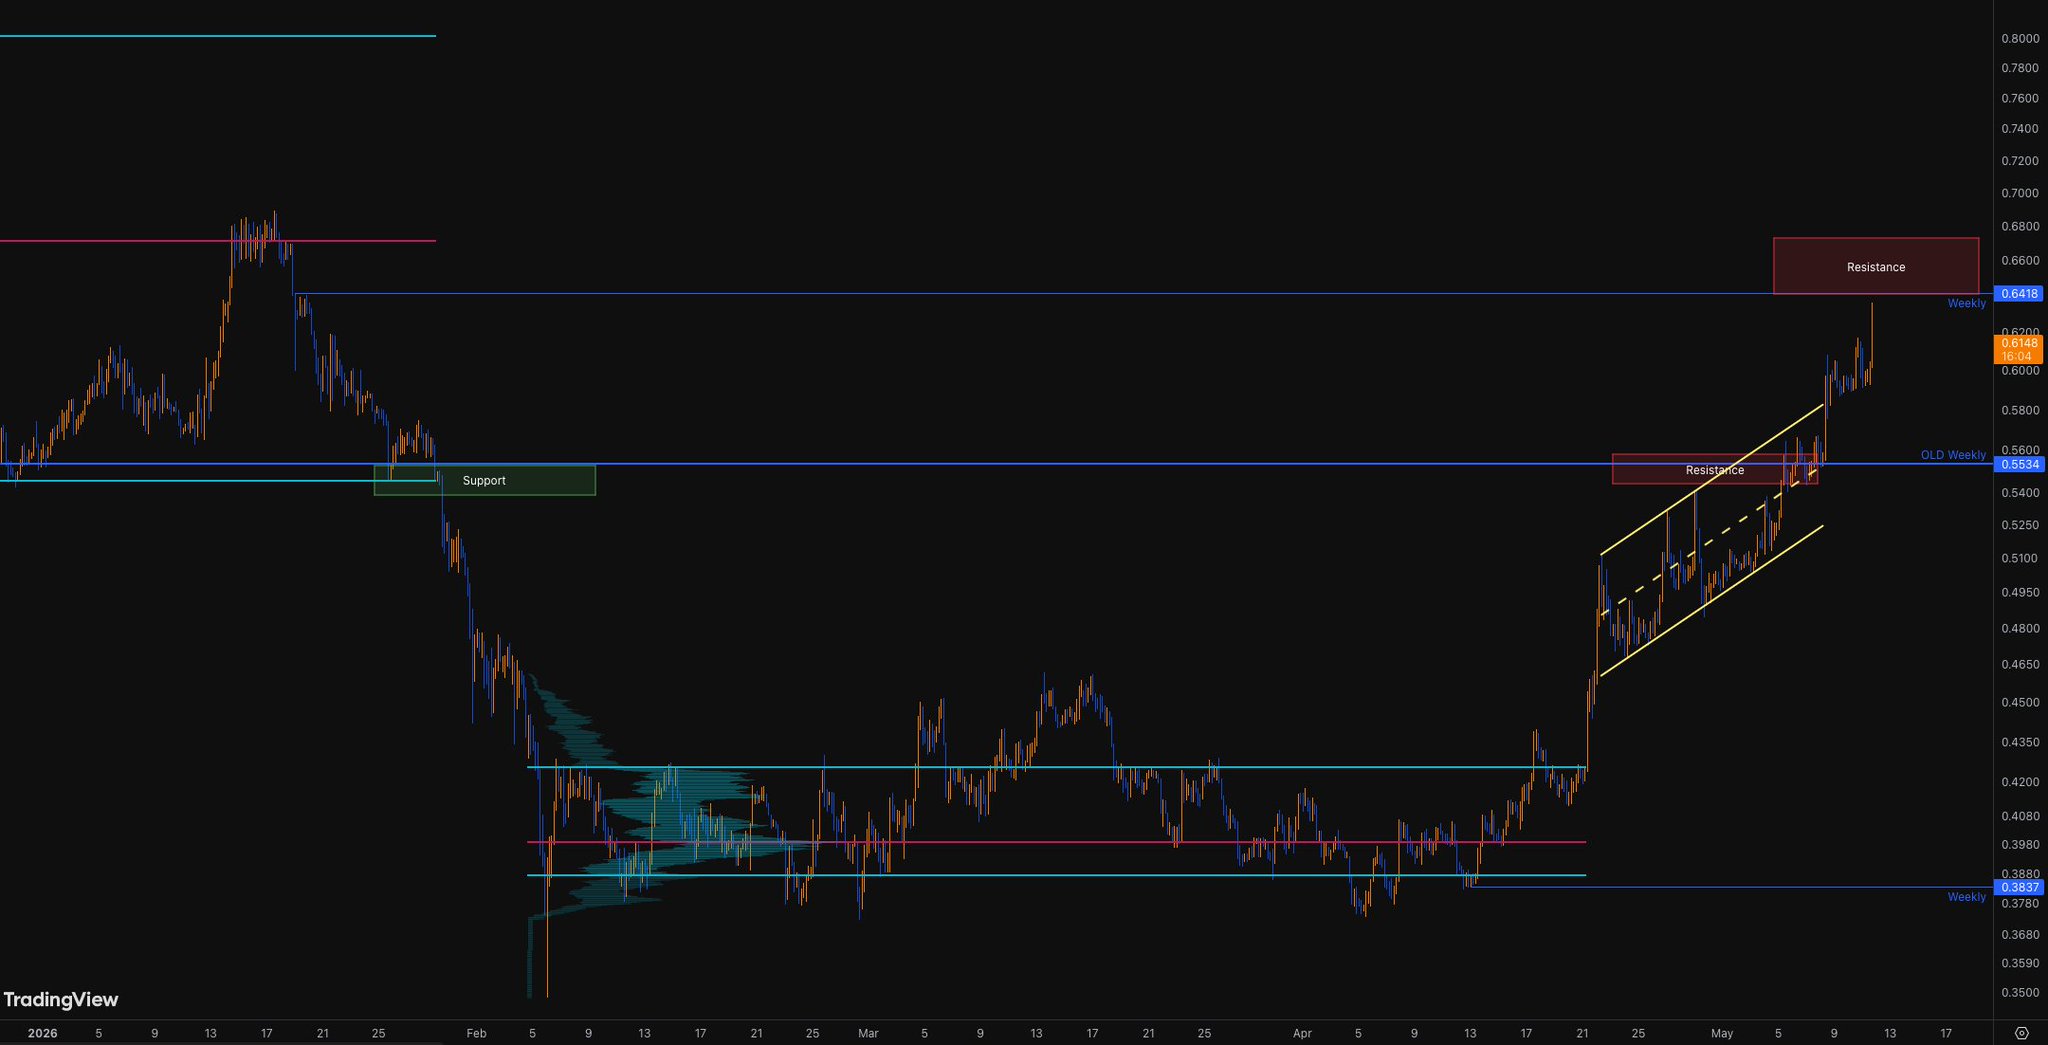Viewport: 2048px width, 1045px height.
Task: Select the cyan line at the chart top
Action: point(218,36)
